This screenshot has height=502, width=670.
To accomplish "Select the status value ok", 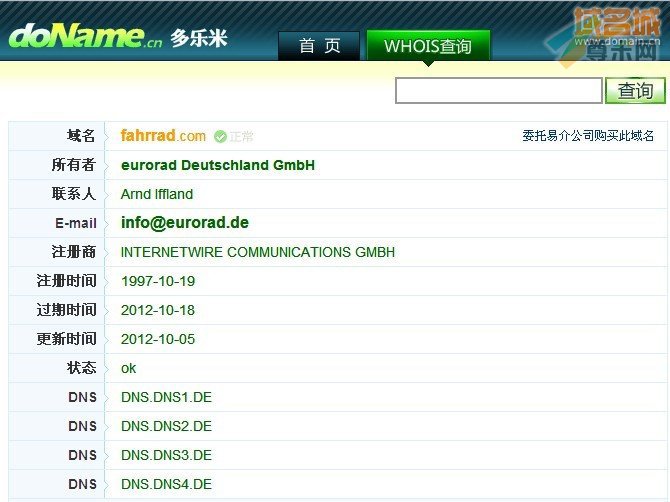I will tap(128, 368).
